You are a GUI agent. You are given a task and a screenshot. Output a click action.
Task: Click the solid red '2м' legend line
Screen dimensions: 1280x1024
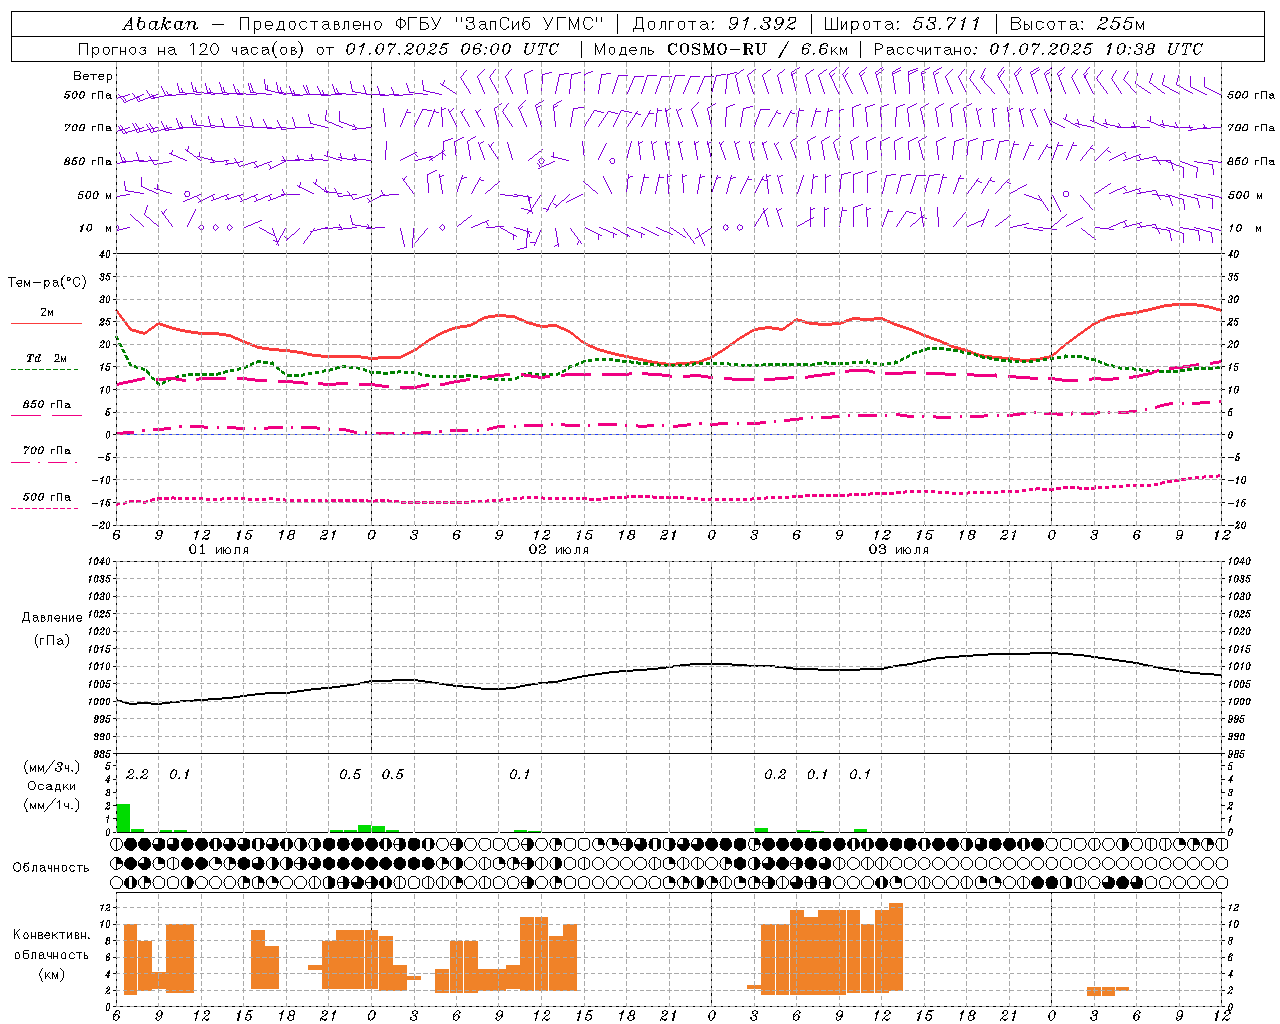coord(46,323)
